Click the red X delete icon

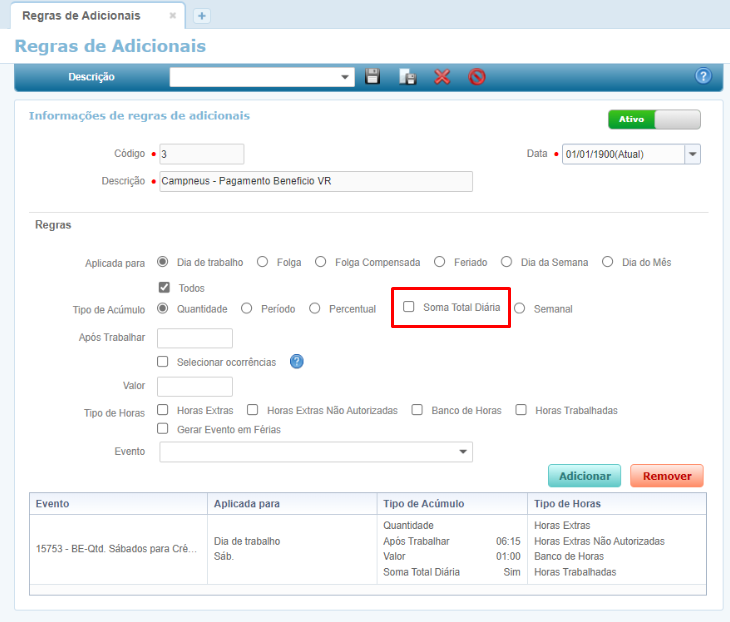coord(442,76)
